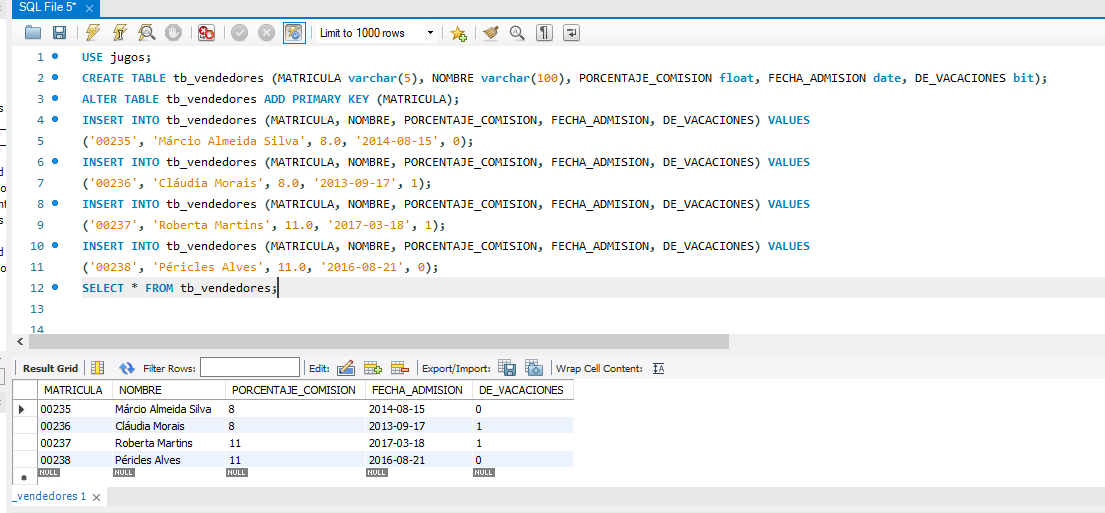Sort by DE_VACACIONES column header

[x=522, y=390]
